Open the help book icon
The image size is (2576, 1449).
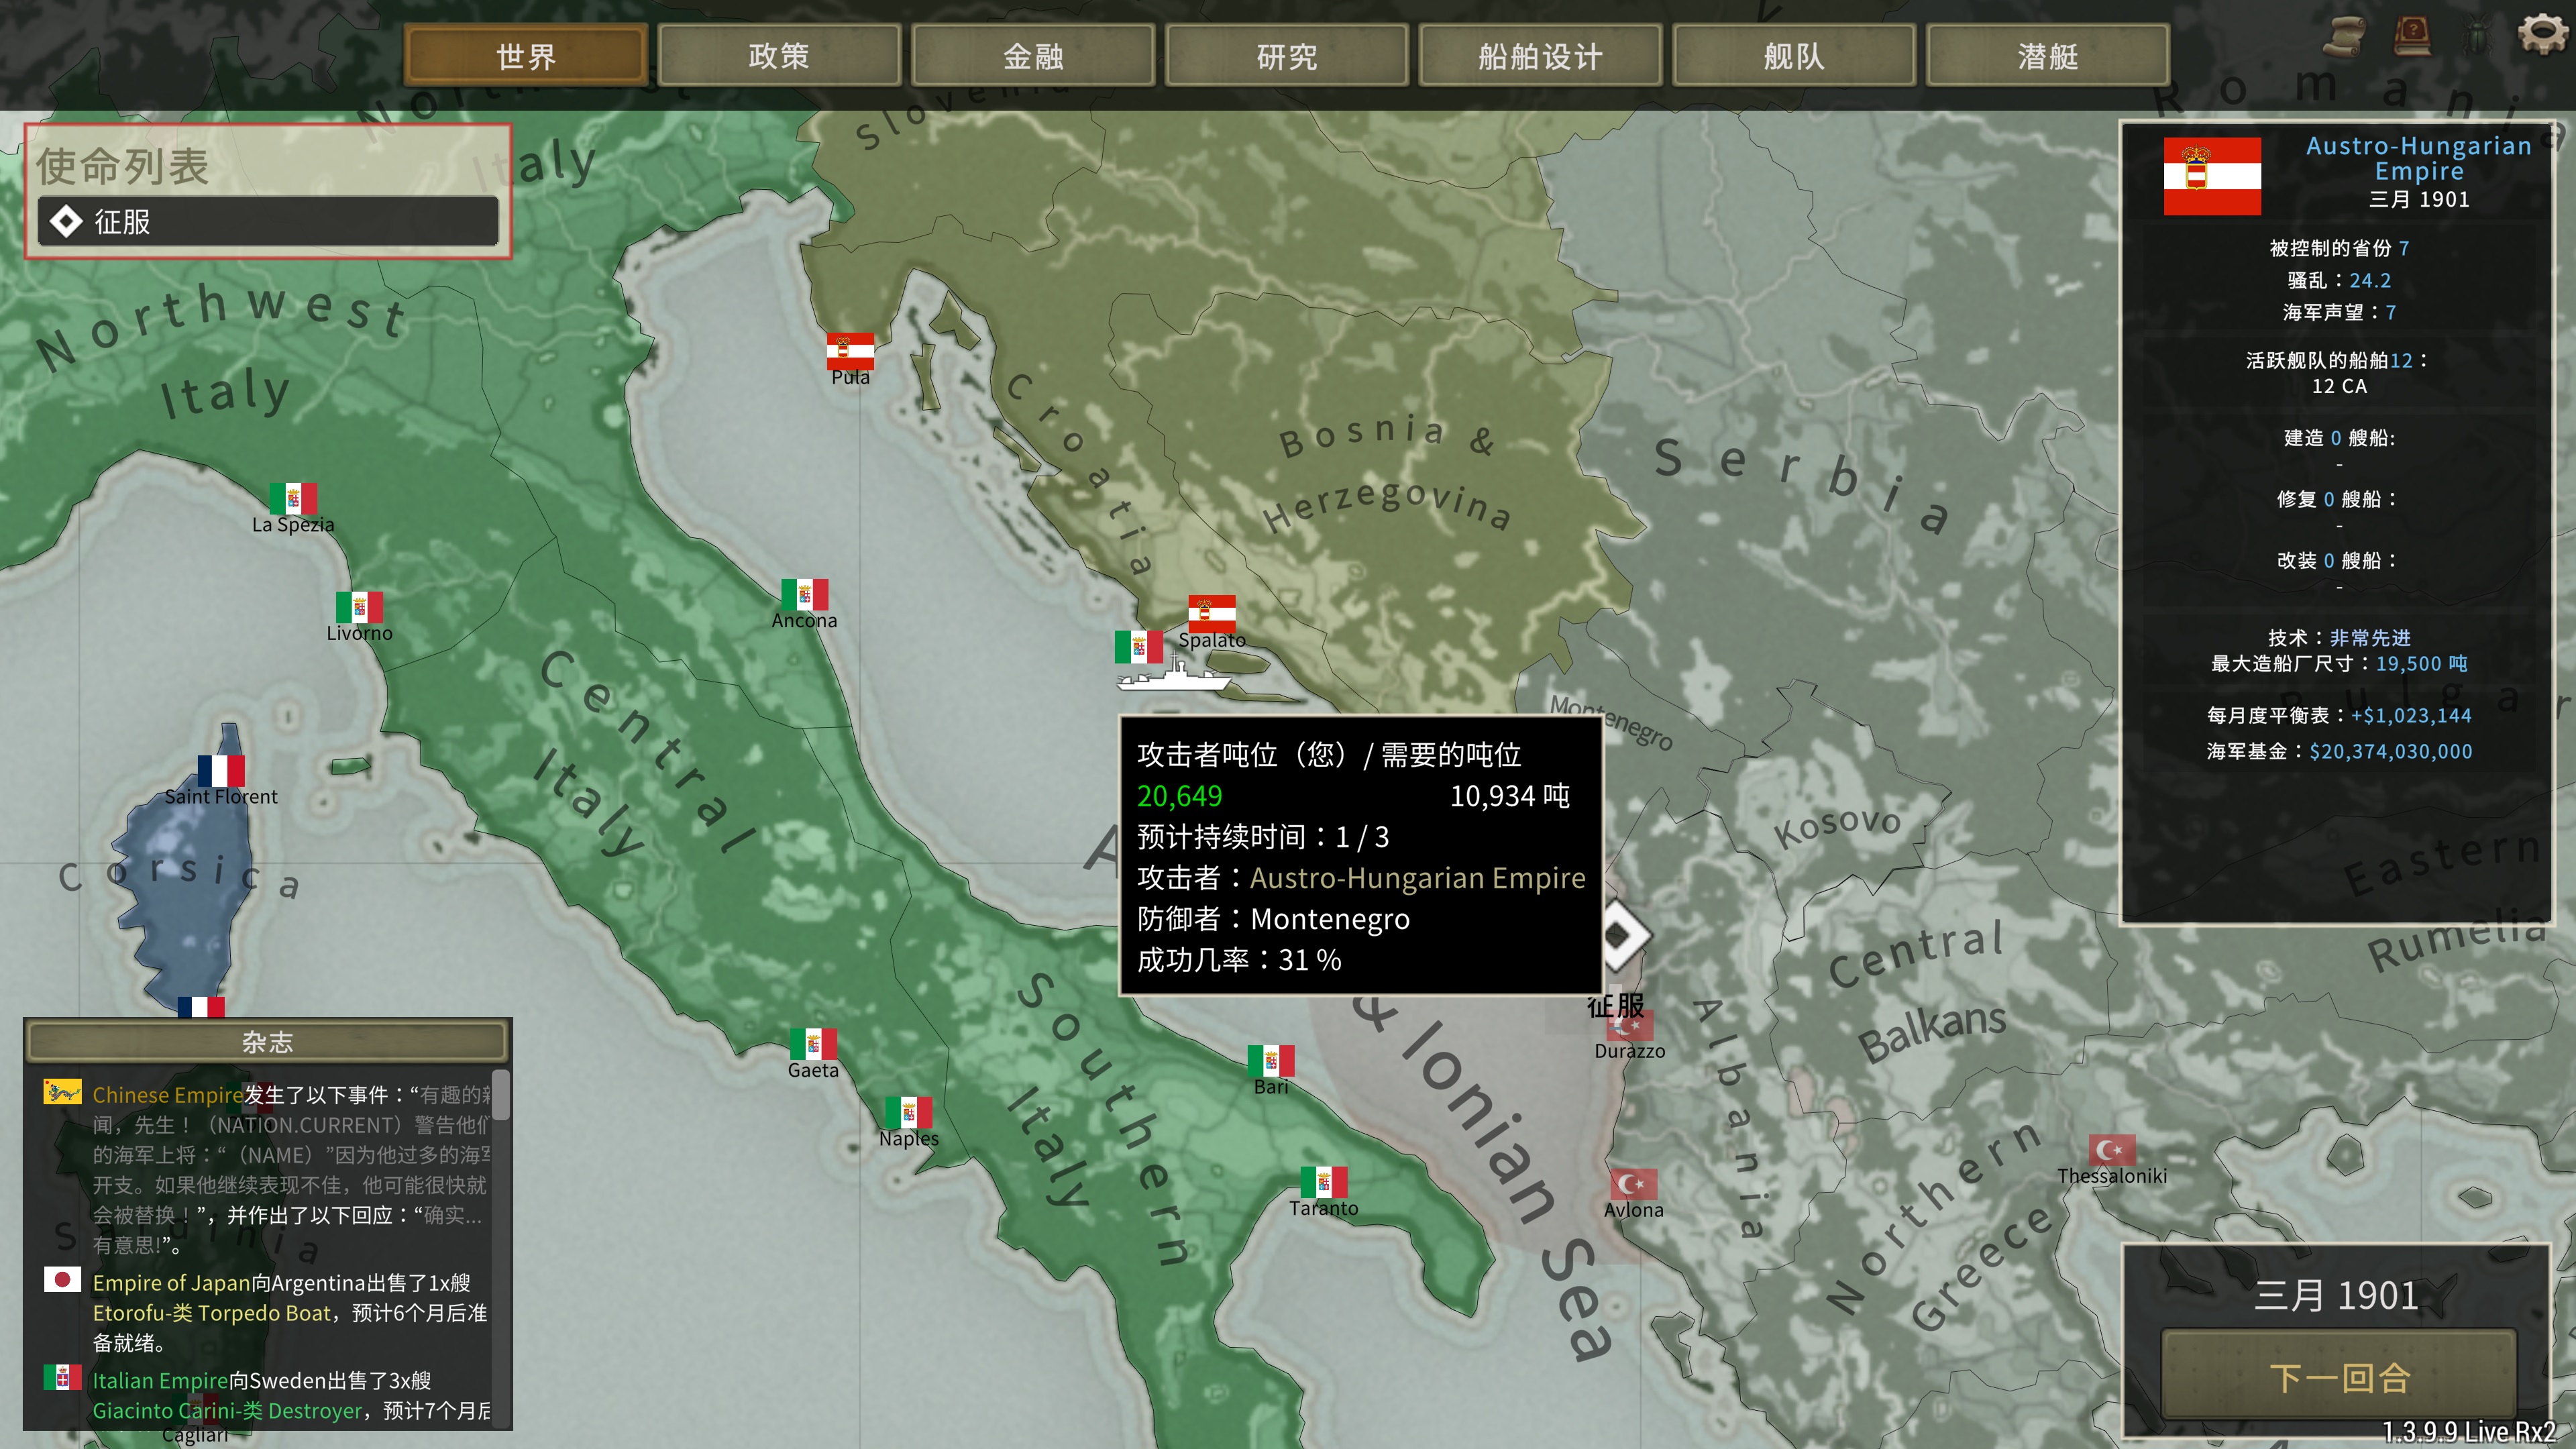[x=2412, y=36]
